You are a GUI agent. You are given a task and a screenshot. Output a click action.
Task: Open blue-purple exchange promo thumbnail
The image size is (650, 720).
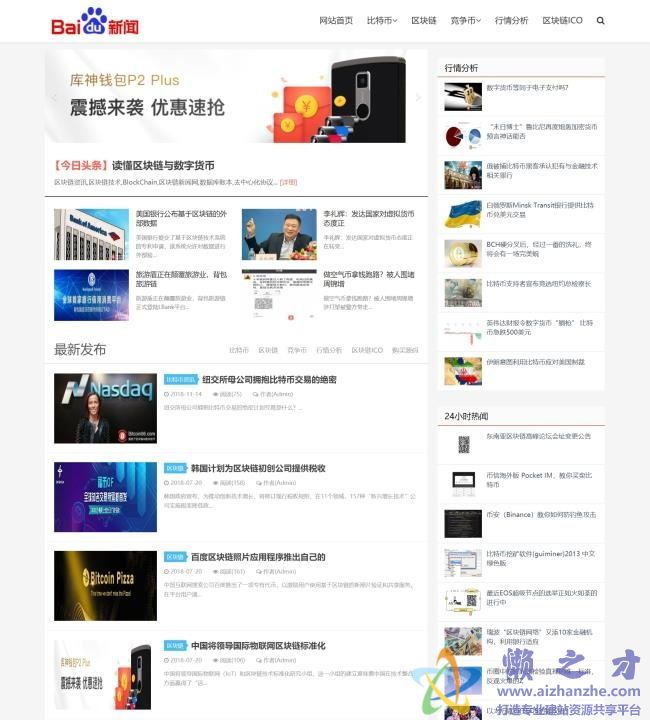click(105, 497)
